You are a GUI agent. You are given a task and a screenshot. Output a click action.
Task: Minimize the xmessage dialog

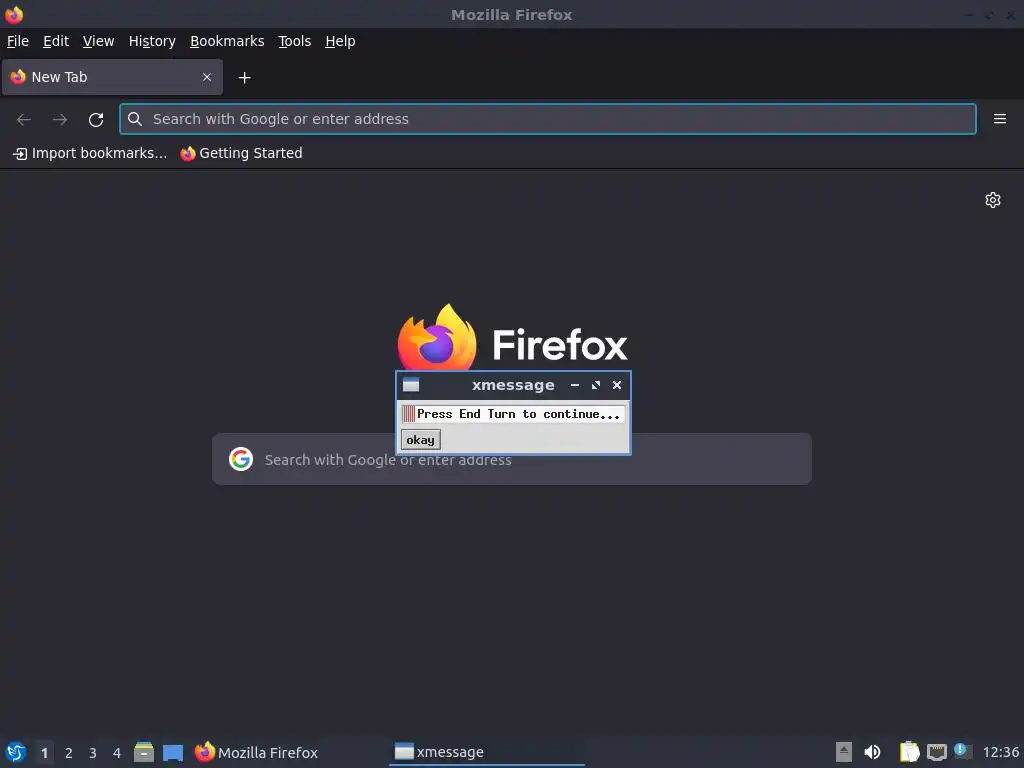[575, 385]
